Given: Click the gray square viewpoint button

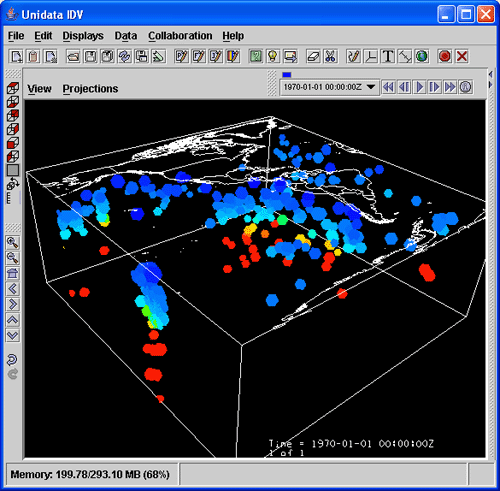Looking at the screenshot, I should [13, 170].
